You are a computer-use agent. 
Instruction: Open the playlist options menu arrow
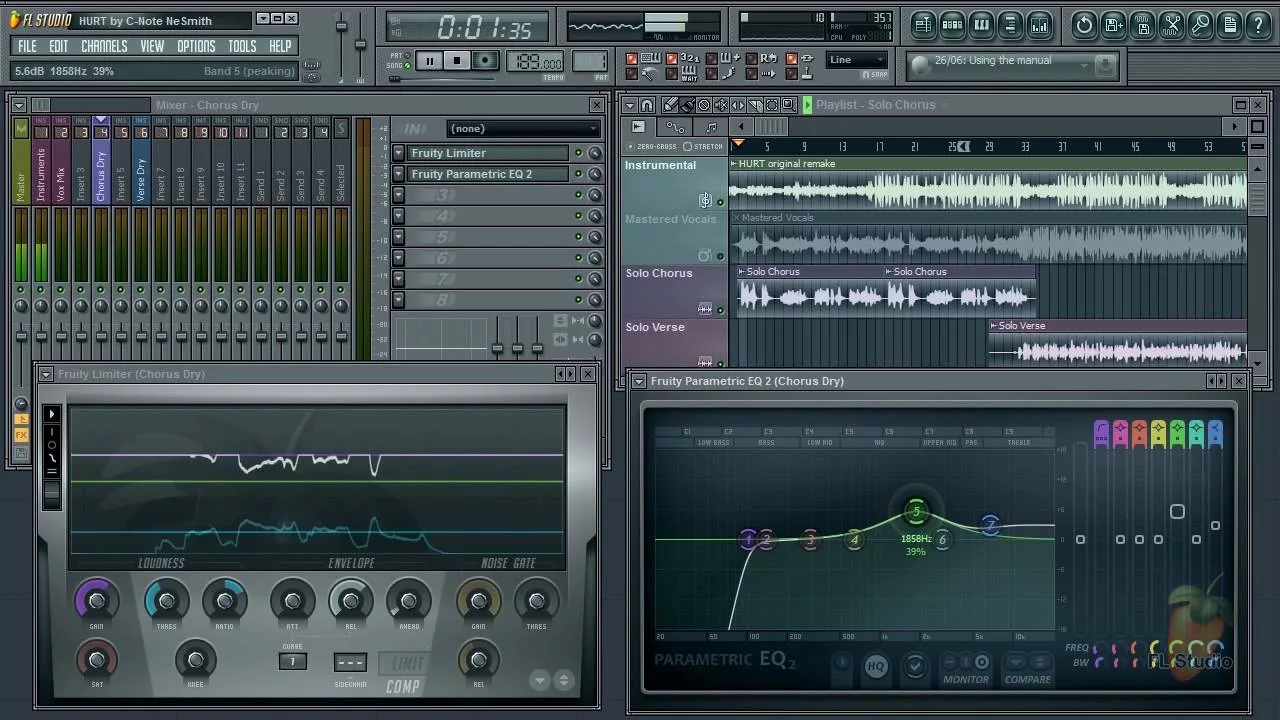[x=632, y=105]
